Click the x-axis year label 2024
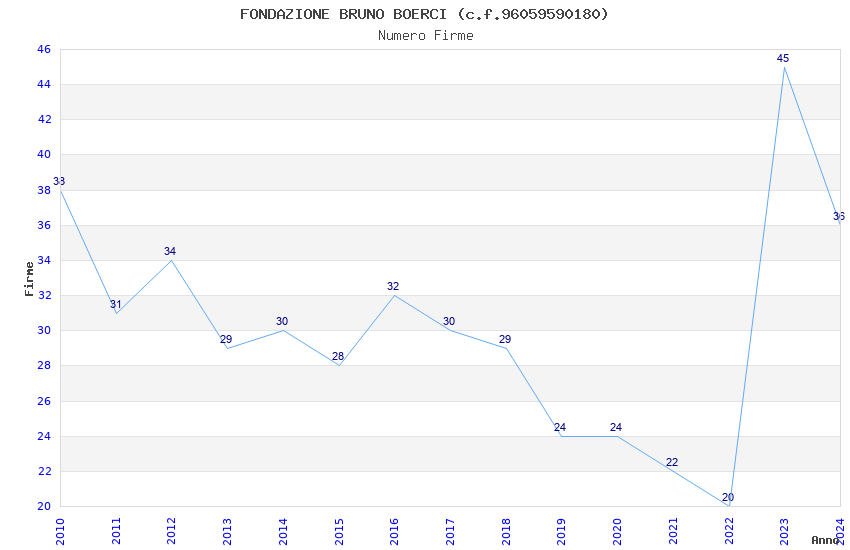Viewport: 850px width, 550px height. point(841,532)
